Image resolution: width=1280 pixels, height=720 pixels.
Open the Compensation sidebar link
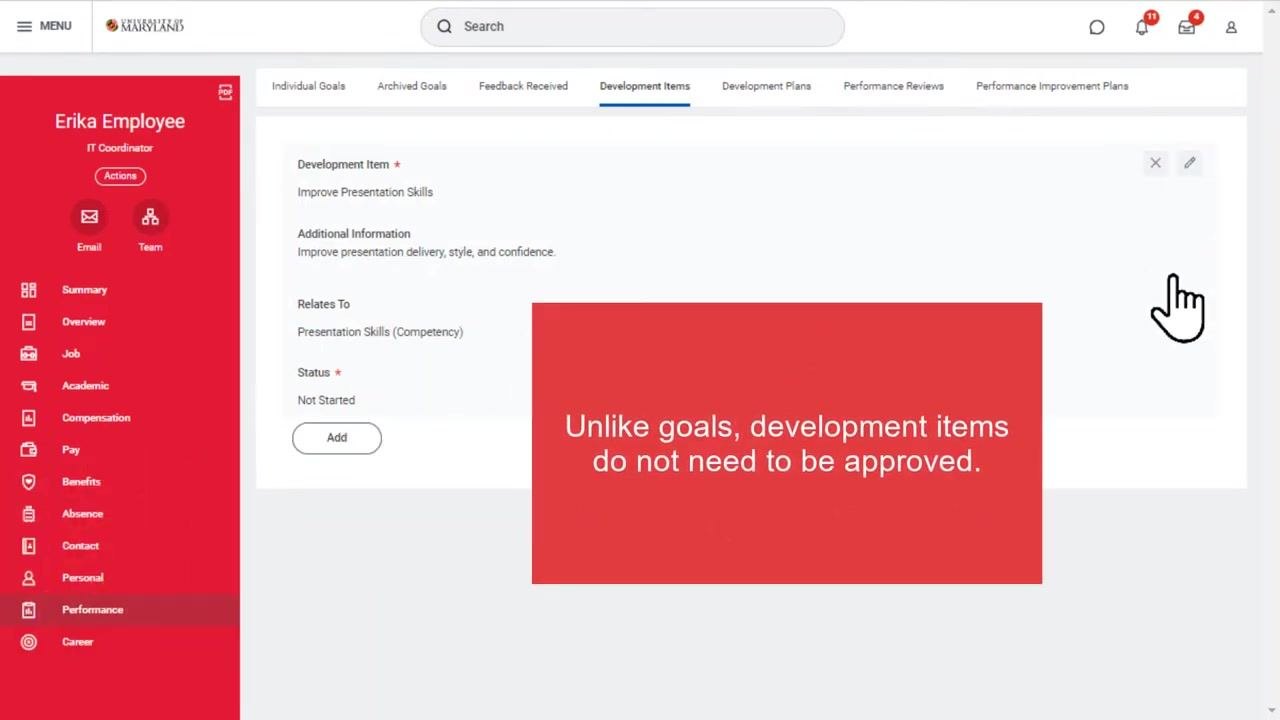(96, 418)
